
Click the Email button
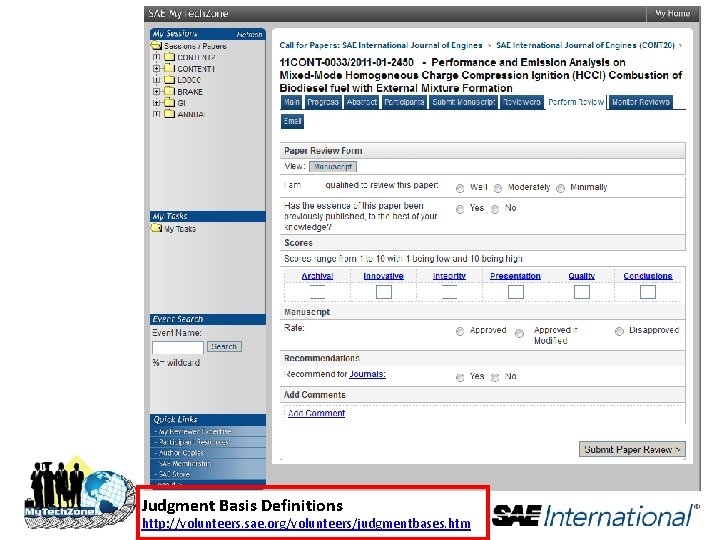[x=292, y=121]
